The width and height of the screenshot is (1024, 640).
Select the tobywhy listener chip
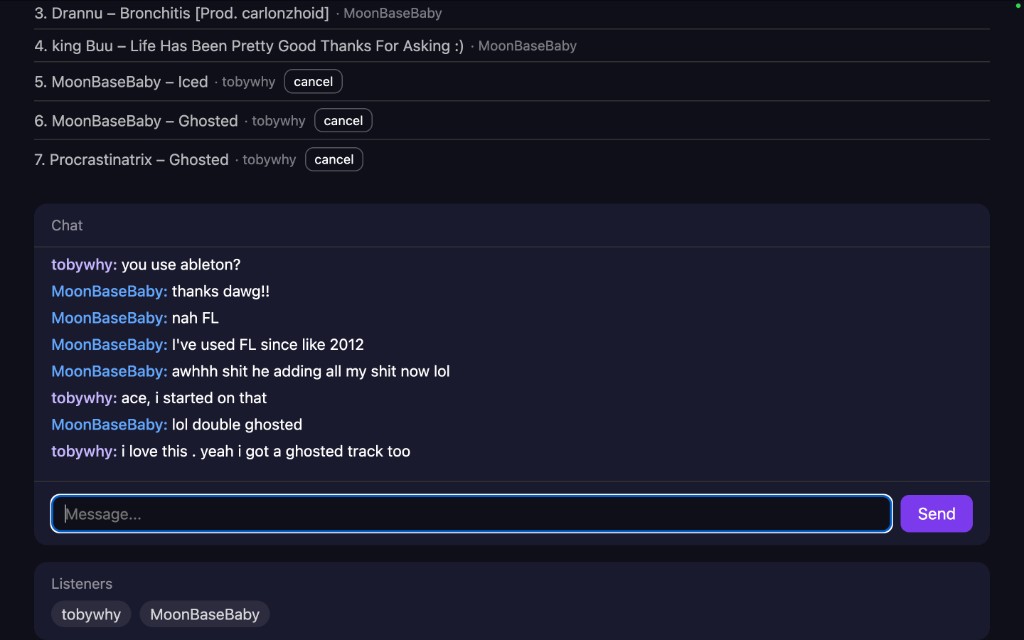(x=91, y=614)
